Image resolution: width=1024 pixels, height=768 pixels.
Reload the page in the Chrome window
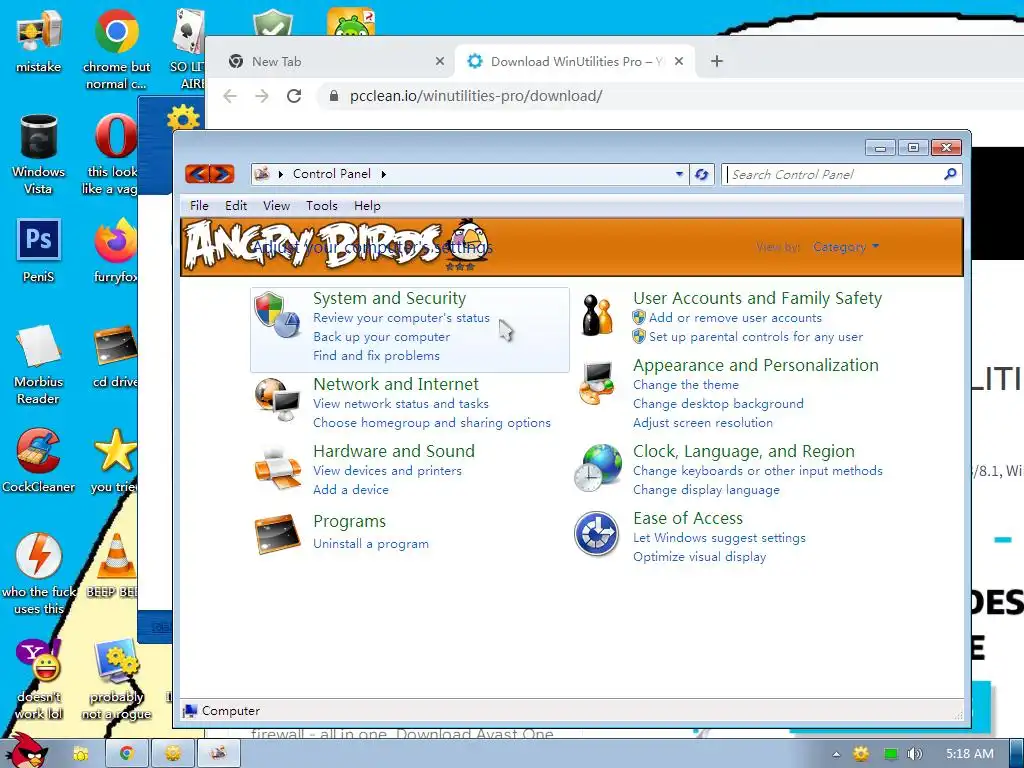294,96
